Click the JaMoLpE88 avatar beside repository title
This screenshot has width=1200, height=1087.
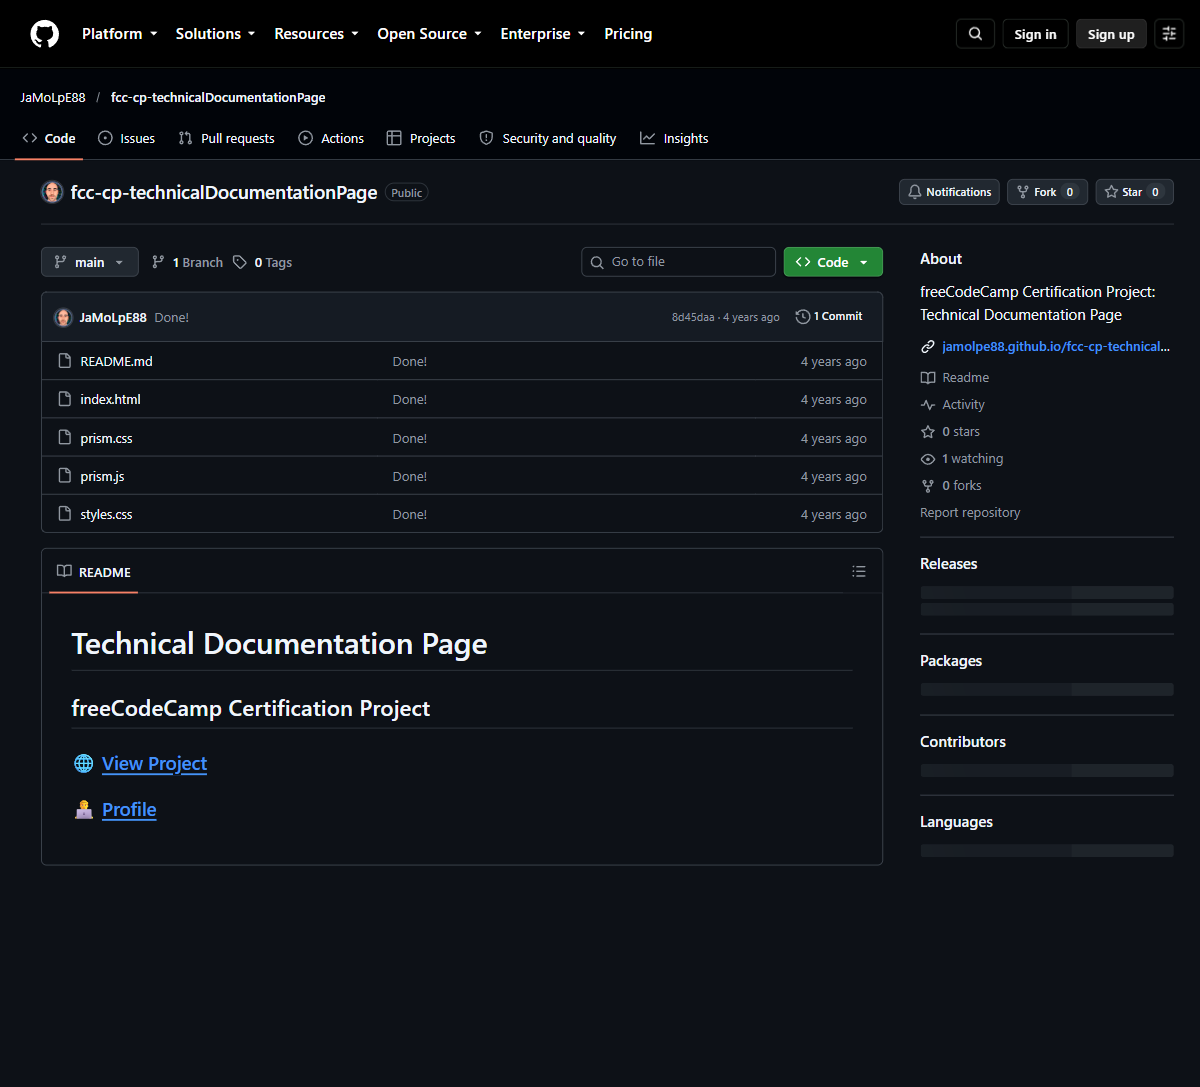click(52, 192)
